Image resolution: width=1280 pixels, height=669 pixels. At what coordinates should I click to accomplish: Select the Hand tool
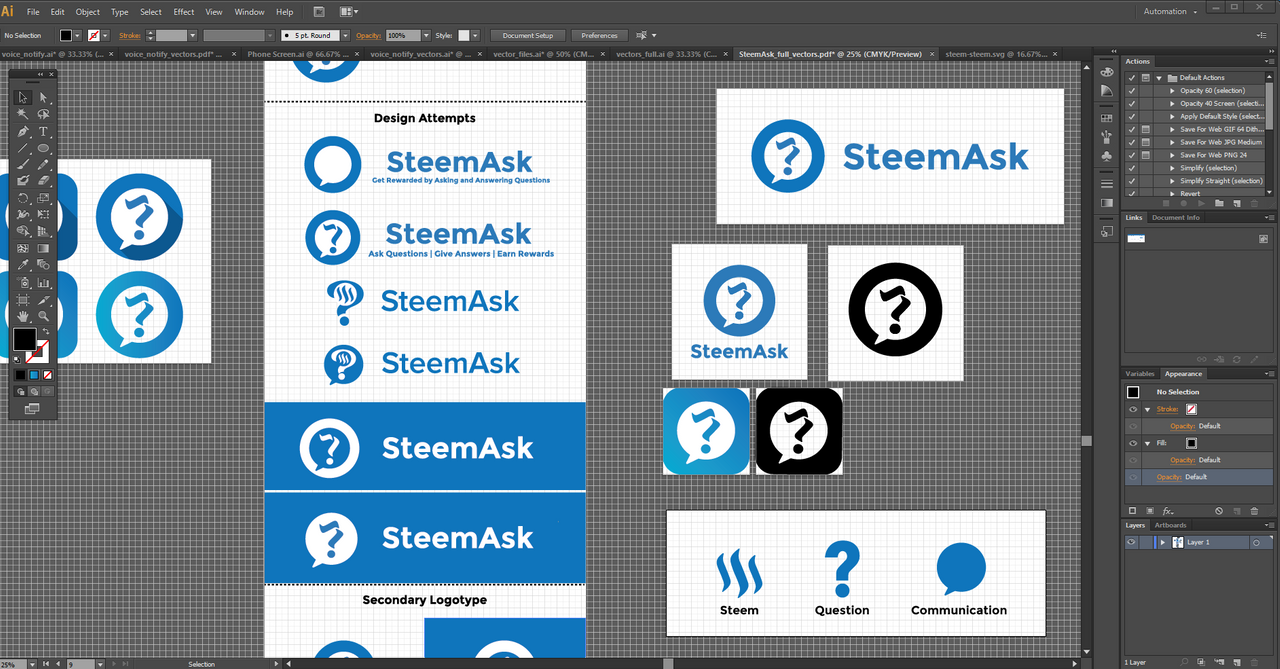click(21, 316)
